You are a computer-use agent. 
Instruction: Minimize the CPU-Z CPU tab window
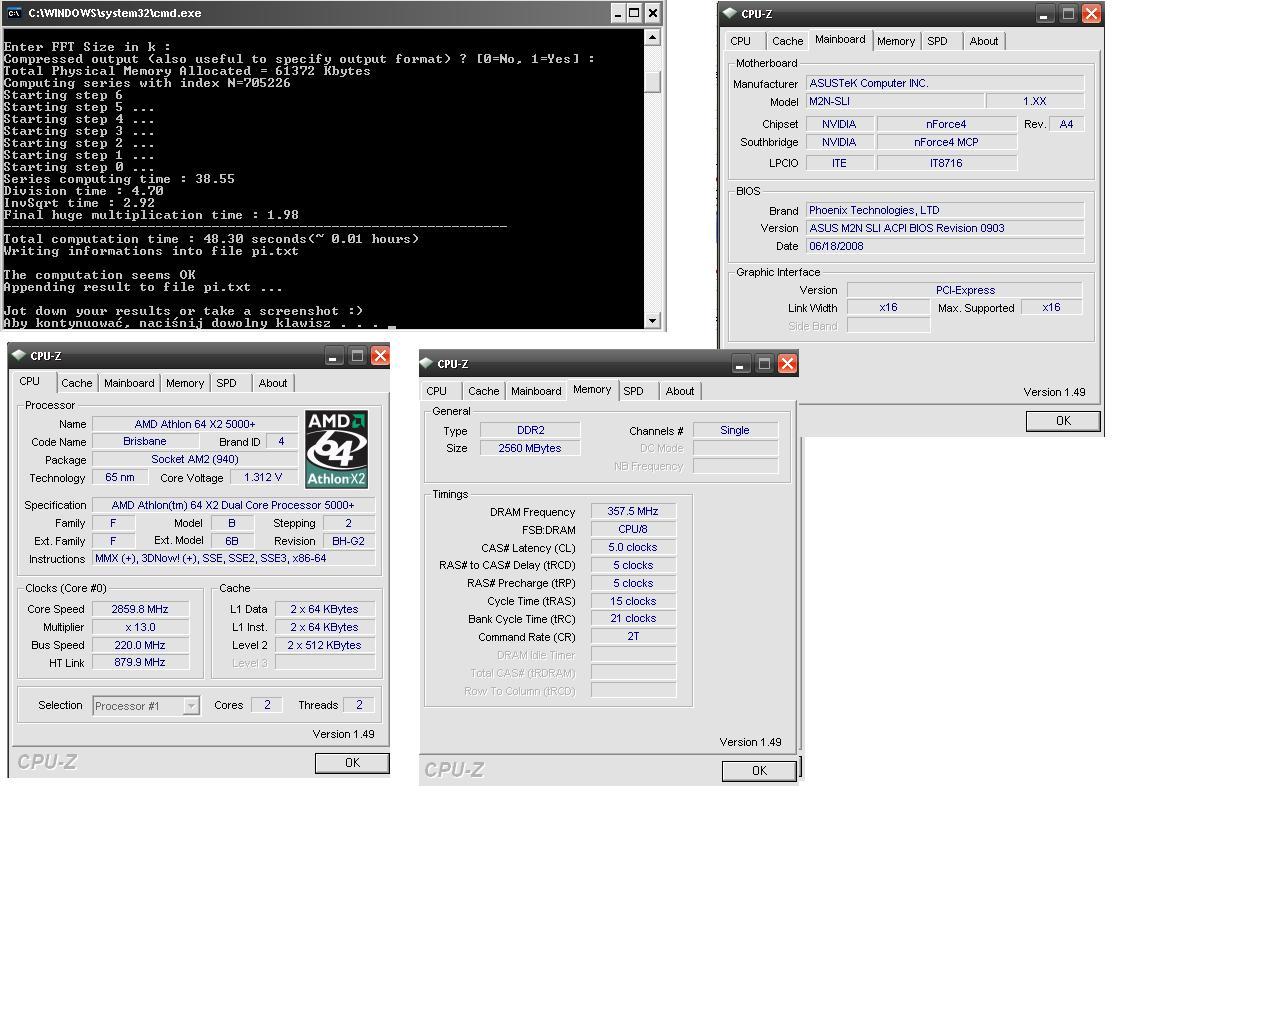[x=333, y=355]
